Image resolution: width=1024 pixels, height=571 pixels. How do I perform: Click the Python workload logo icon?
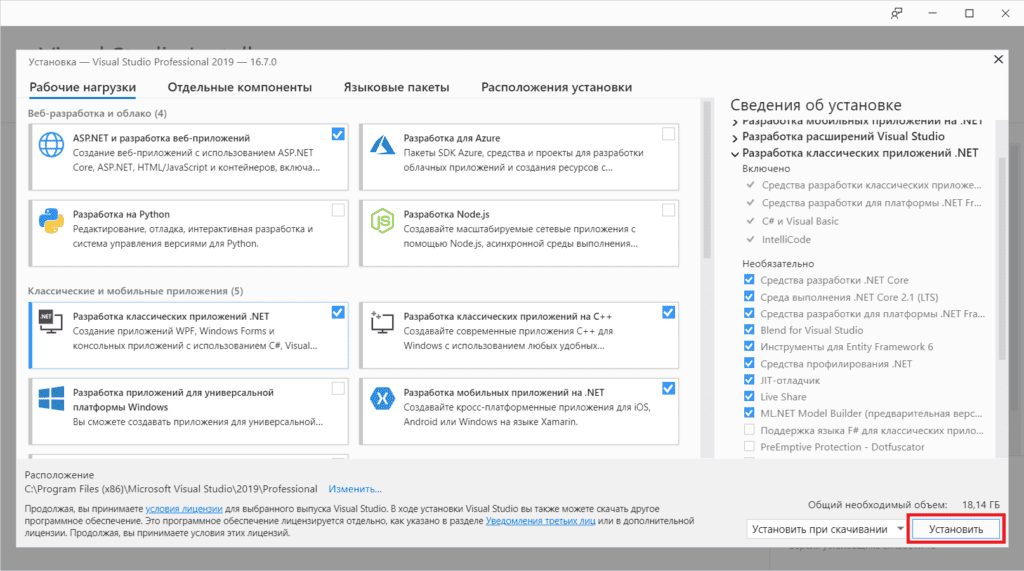[x=51, y=221]
